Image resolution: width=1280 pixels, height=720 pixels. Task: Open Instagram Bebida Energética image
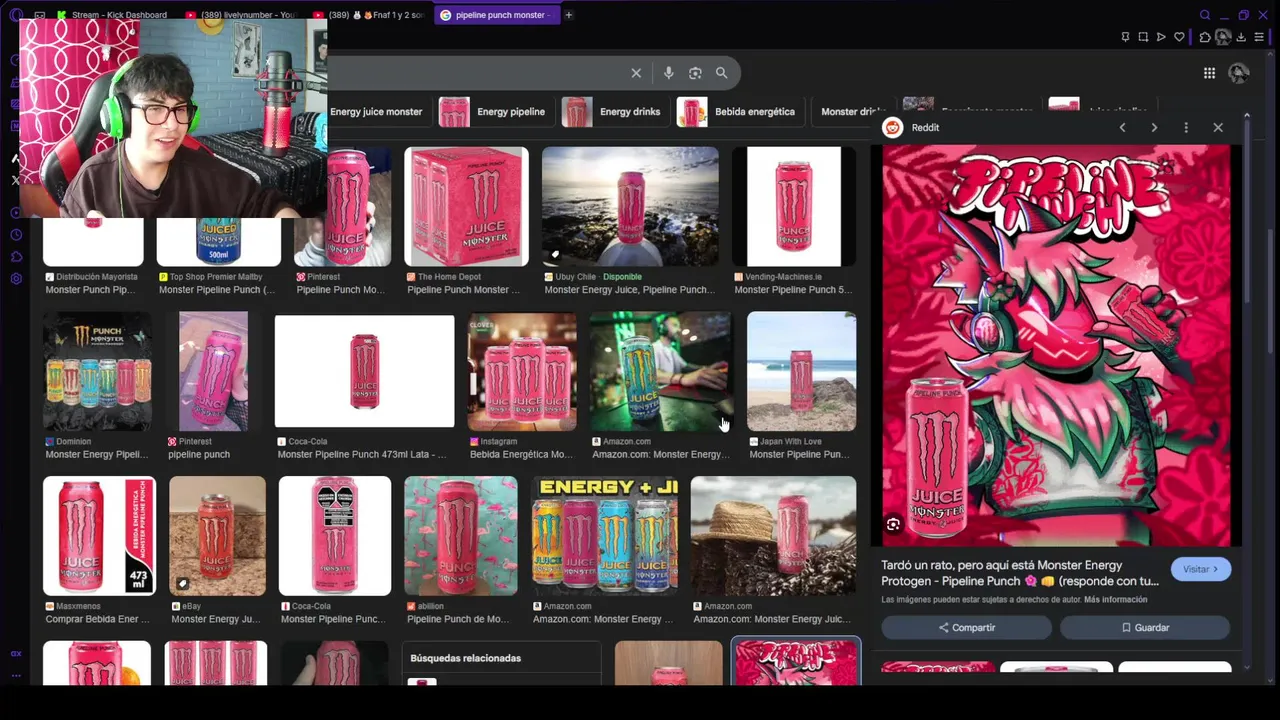click(522, 371)
